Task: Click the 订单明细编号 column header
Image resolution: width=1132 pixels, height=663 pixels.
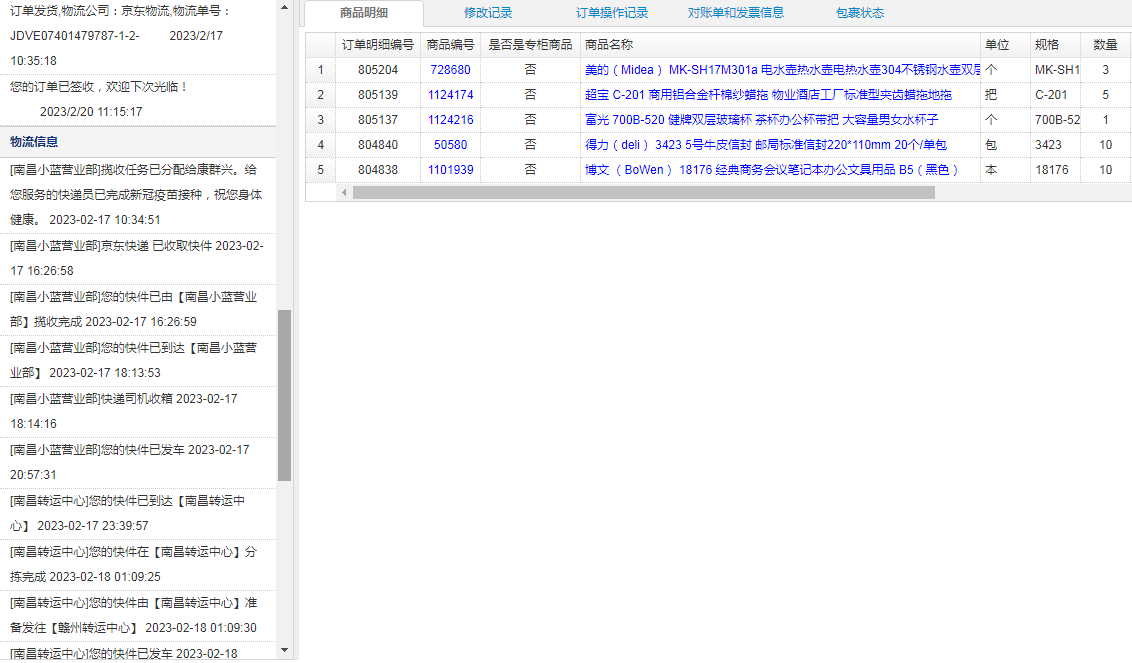Action: click(x=378, y=45)
